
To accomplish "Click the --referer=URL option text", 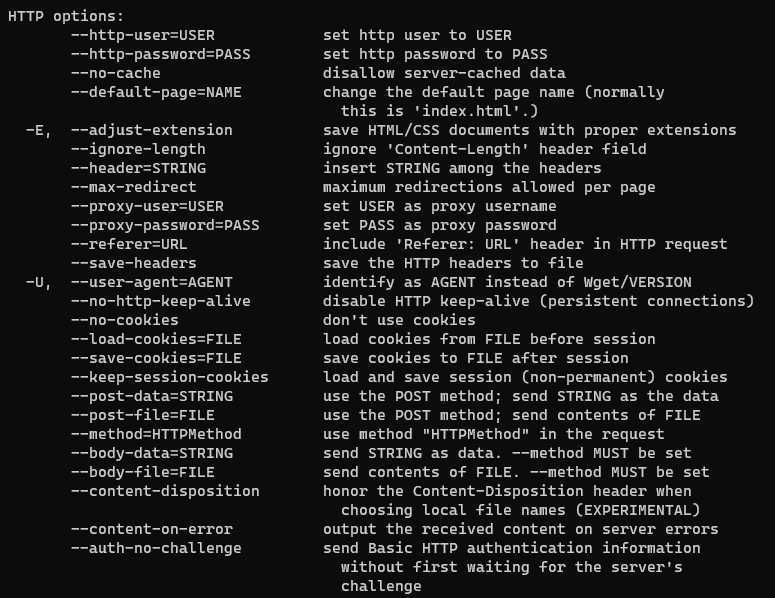I will 129,244.
